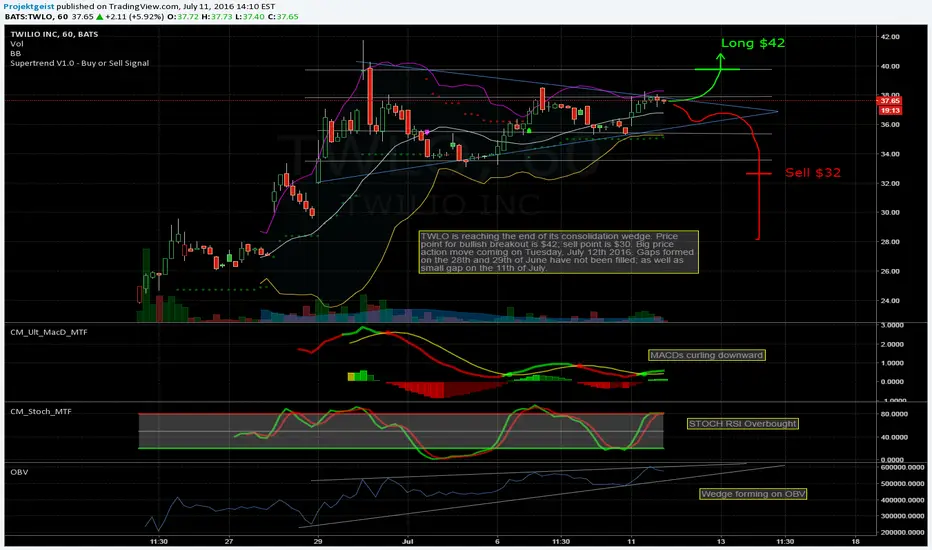Image resolution: width=932 pixels, height=550 pixels.
Task: Click the O:37.72 open value
Action: tap(183, 17)
